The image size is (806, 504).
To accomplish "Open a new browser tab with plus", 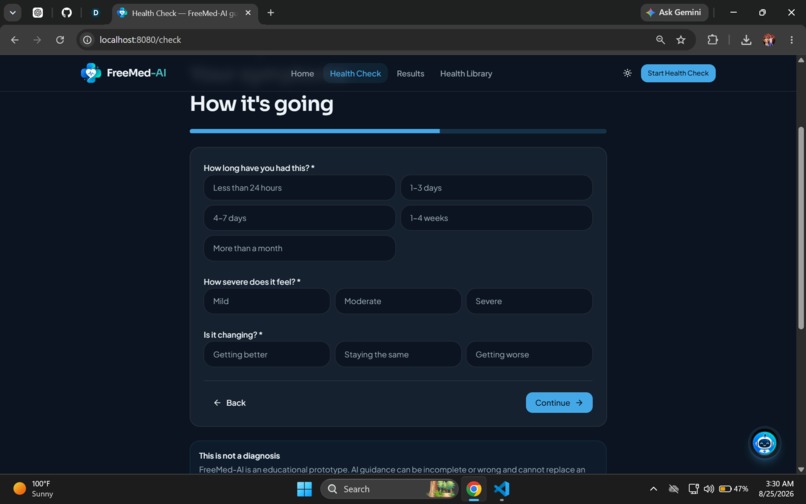I will (x=270, y=13).
